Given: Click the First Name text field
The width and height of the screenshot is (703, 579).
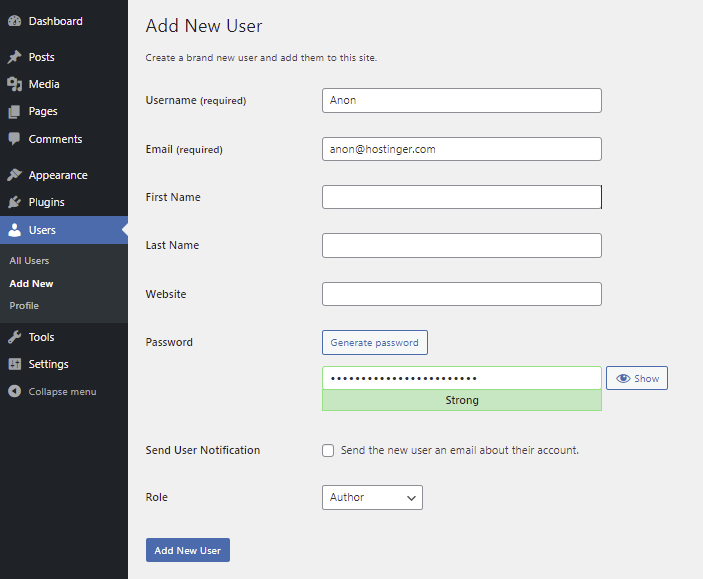Looking at the screenshot, I should click(x=461, y=197).
